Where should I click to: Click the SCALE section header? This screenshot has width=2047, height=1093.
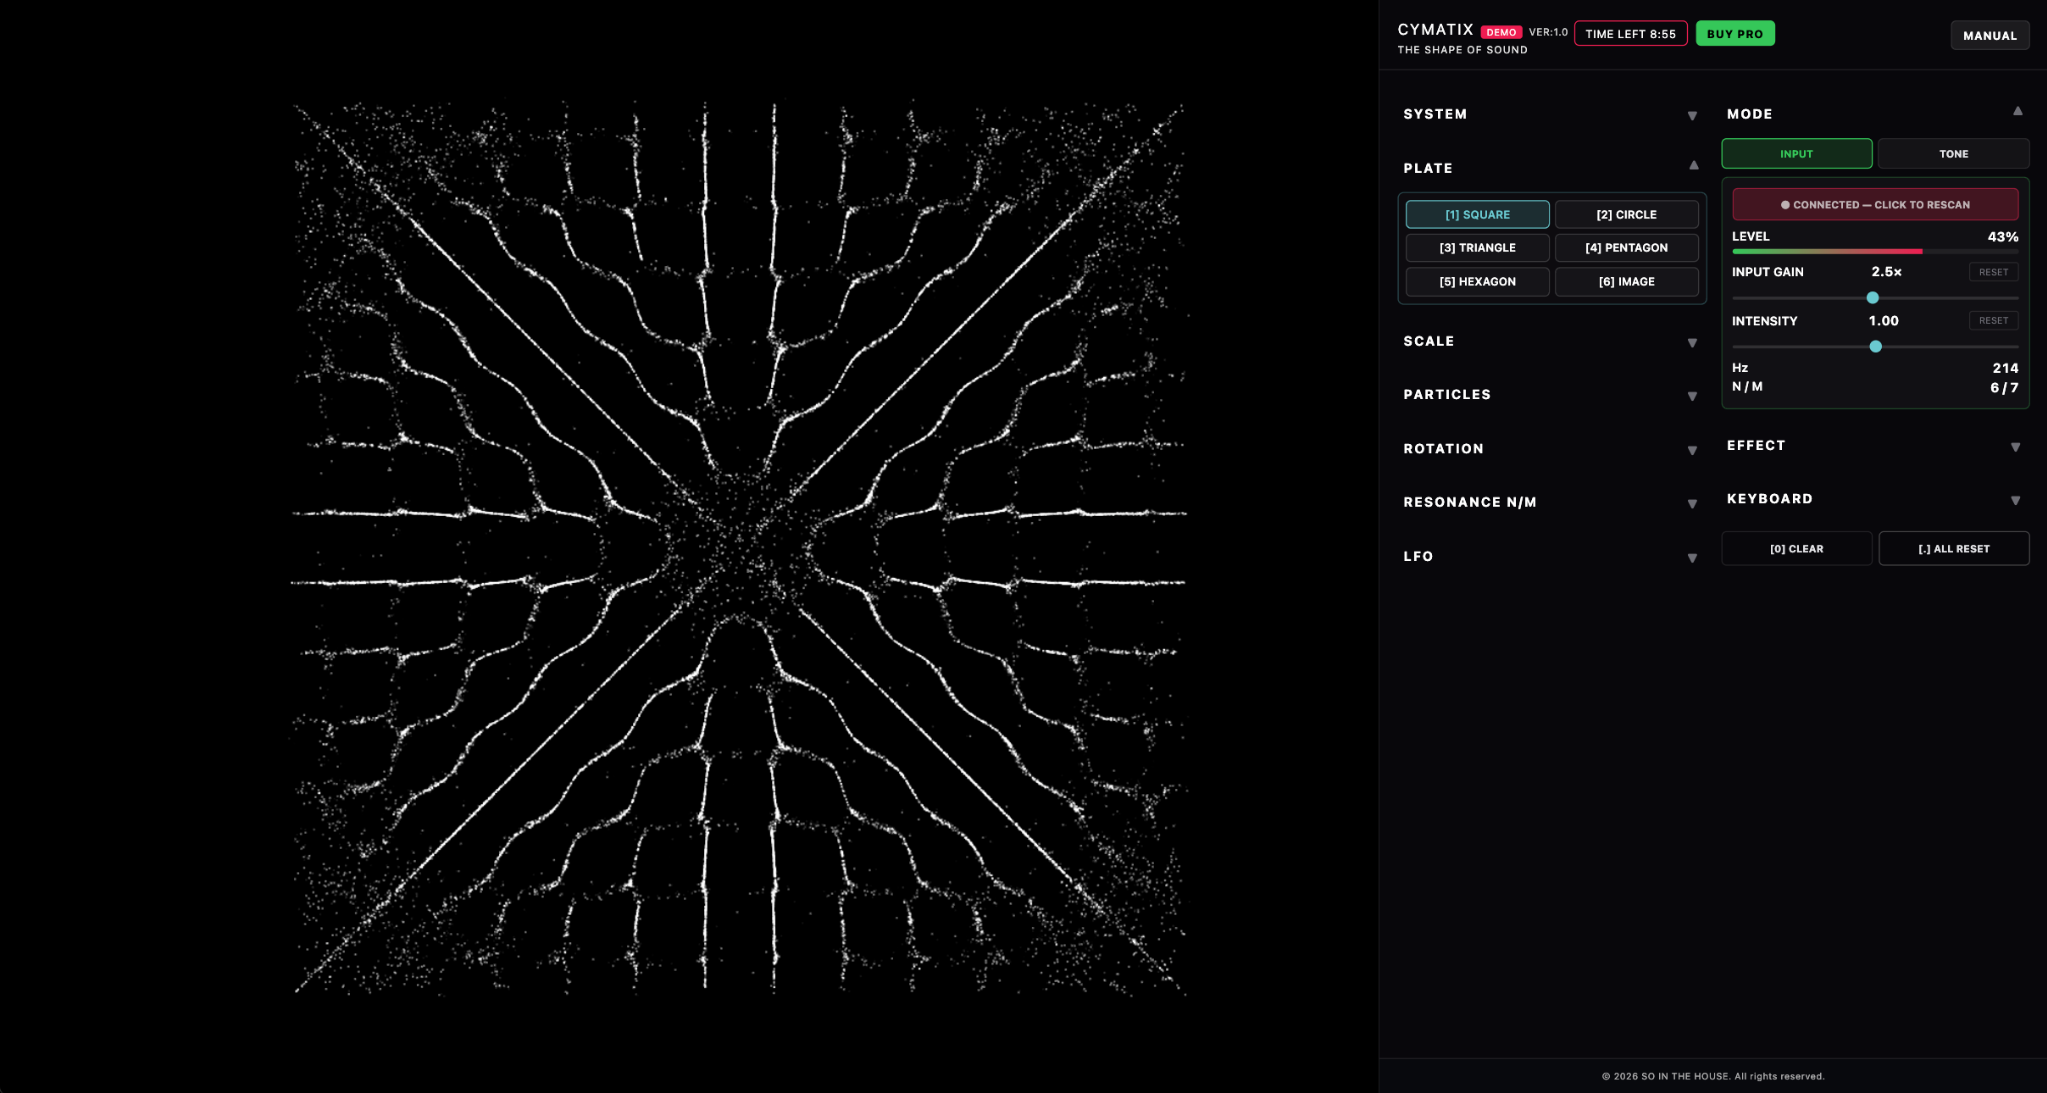point(1428,341)
